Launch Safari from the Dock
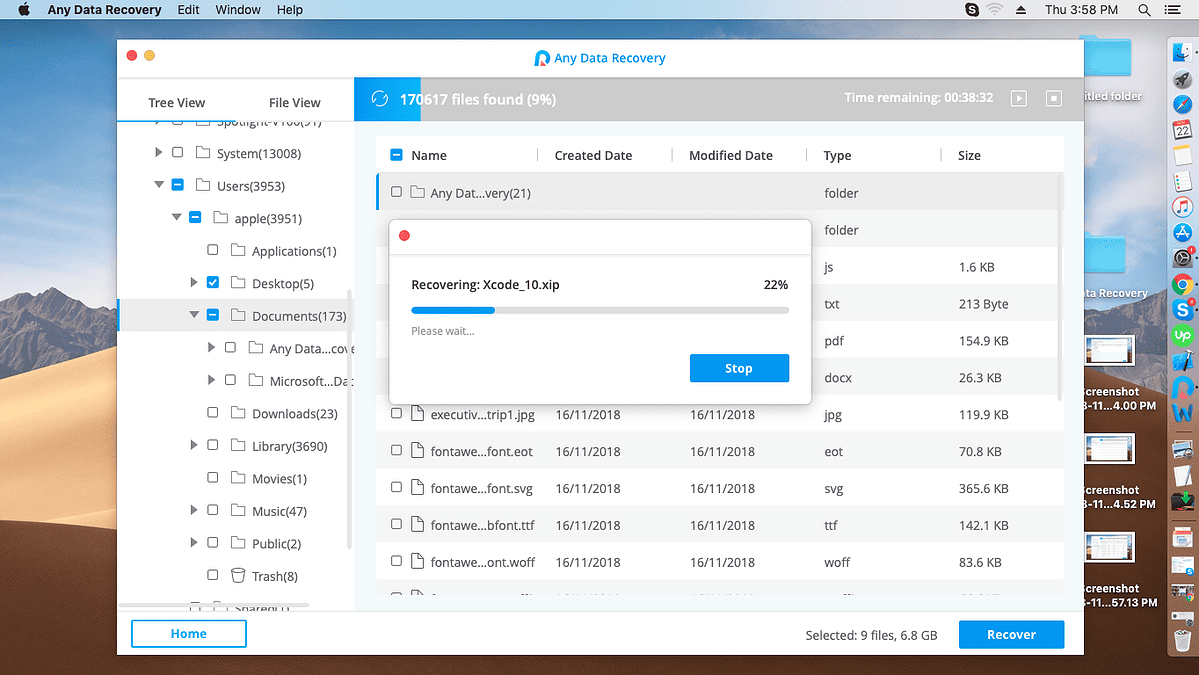Image resolution: width=1199 pixels, height=675 pixels. [1182, 105]
